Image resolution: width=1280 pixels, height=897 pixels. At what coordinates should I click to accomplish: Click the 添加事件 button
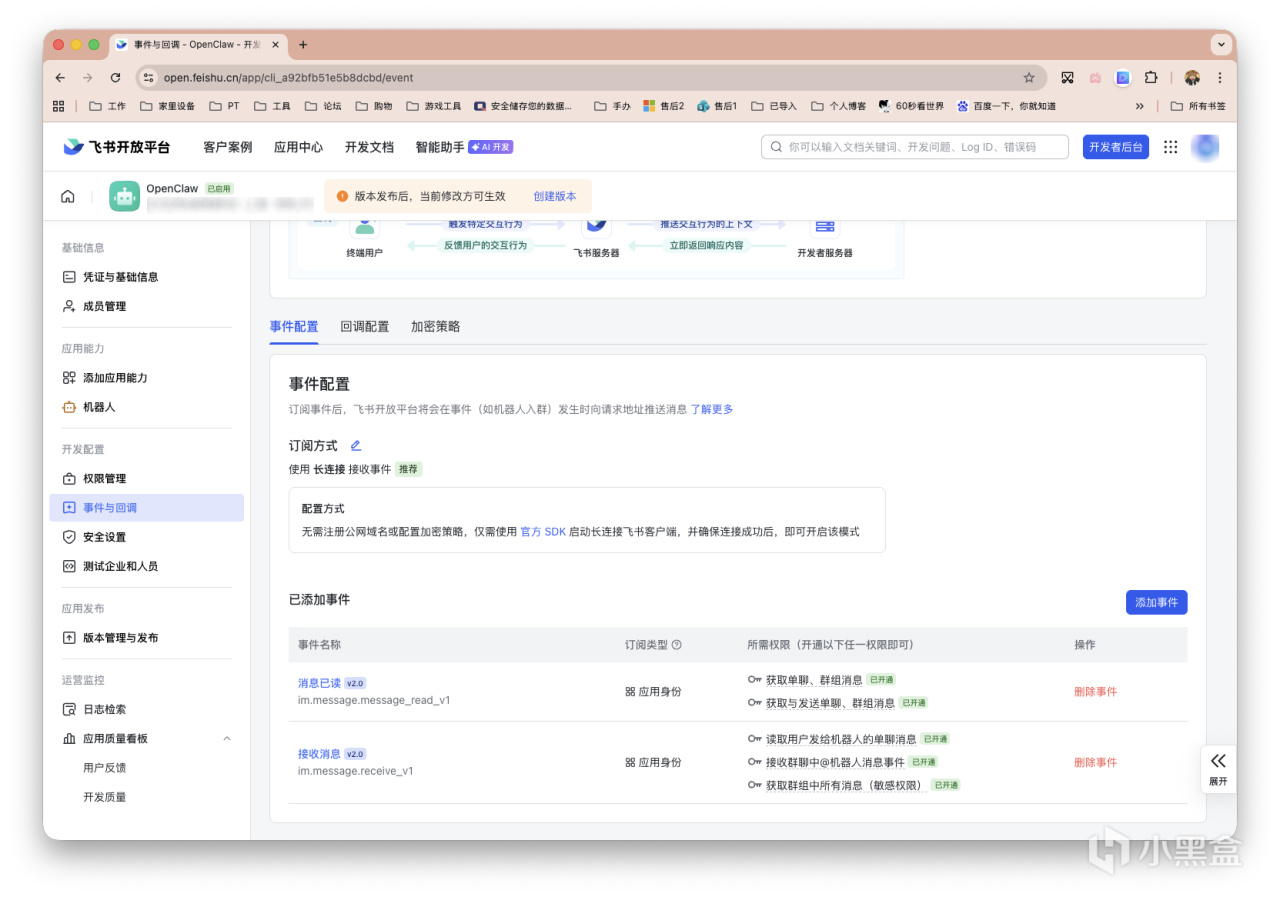point(1156,603)
